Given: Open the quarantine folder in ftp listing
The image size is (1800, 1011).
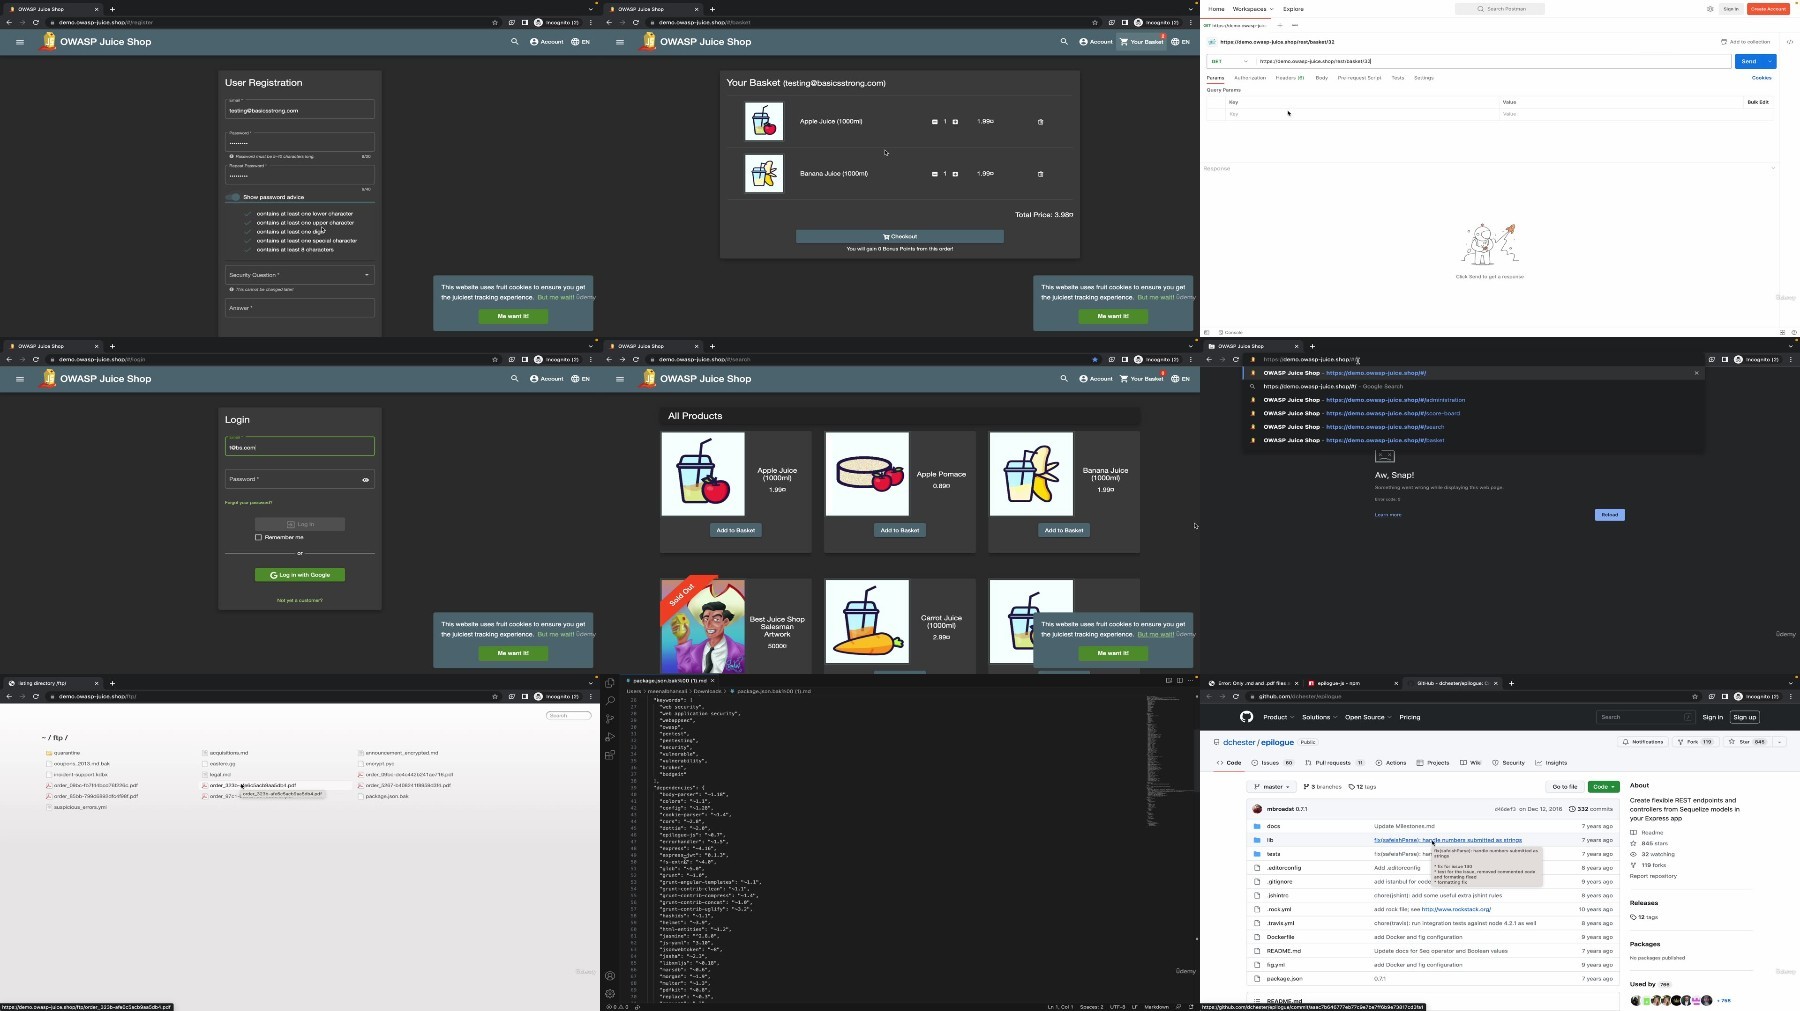Looking at the screenshot, I should point(67,753).
